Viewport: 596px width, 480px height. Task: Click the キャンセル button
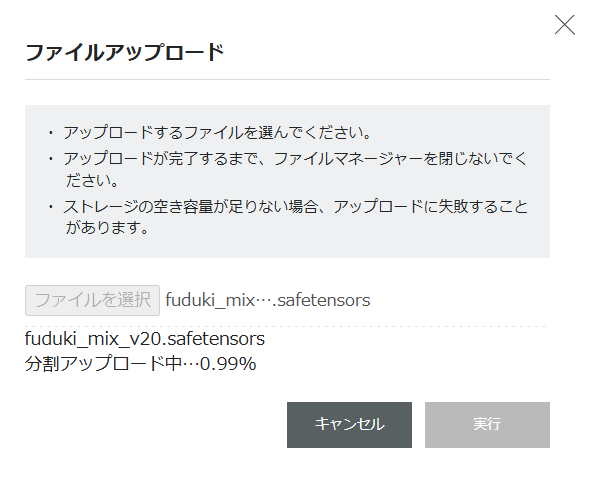click(349, 425)
